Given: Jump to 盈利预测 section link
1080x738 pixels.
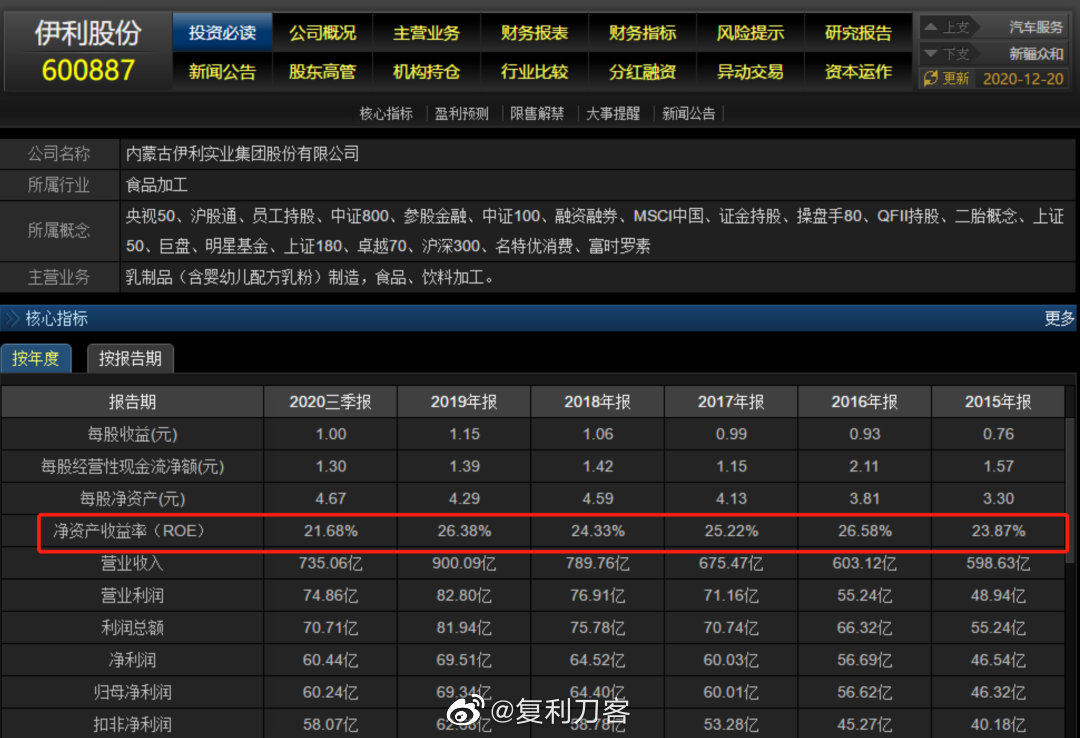Looking at the screenshot, I should point(461,113).
